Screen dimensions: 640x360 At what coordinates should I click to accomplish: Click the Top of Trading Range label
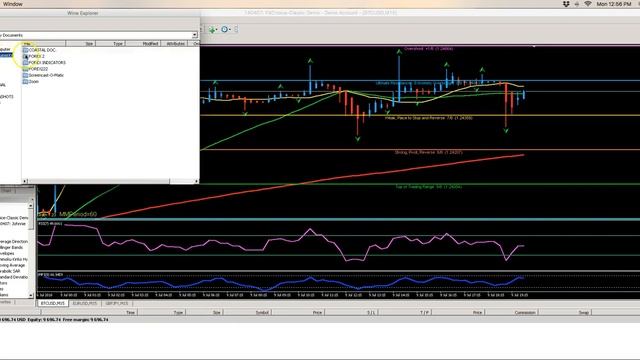[x=429, y=187]
